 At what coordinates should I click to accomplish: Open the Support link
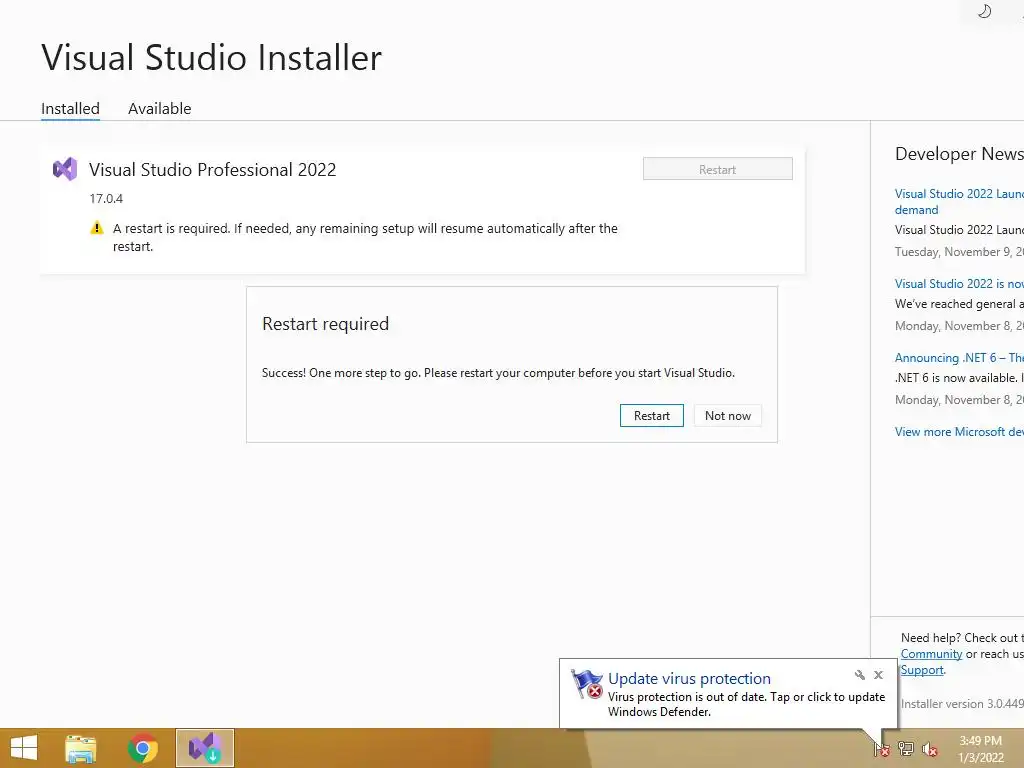tap(922, 669)
